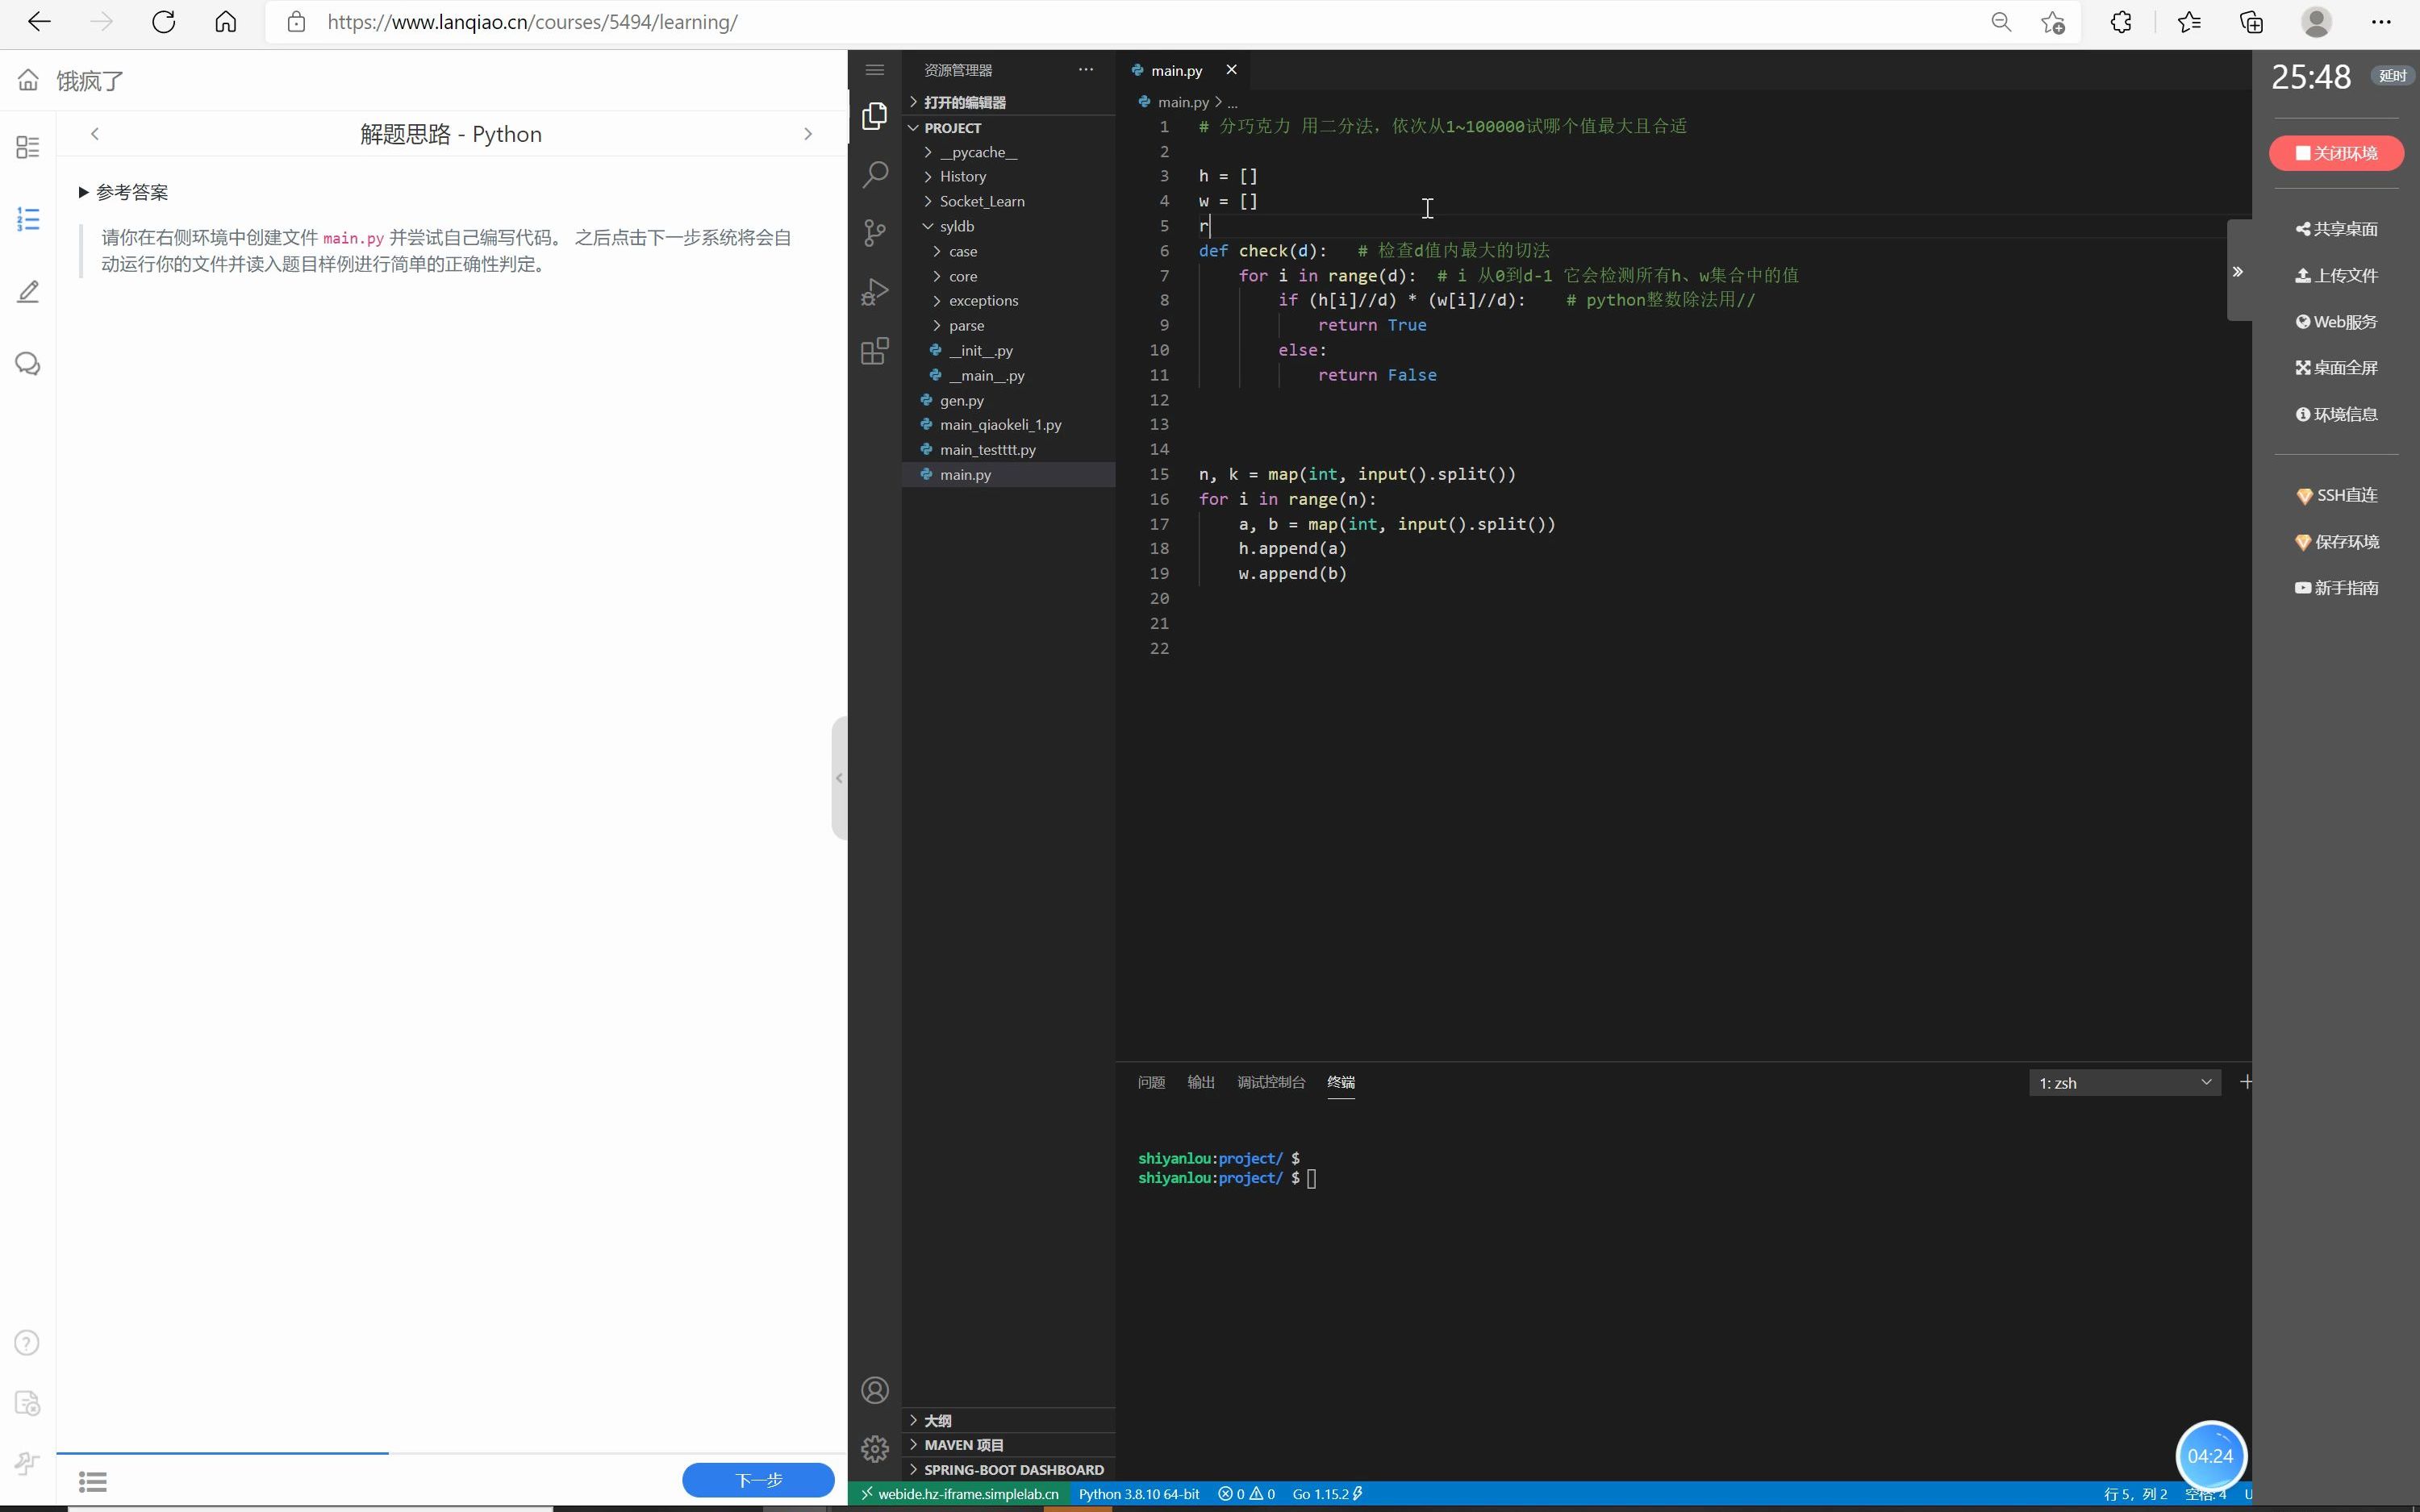The width and height of the screenshot is (2420, 1512).
Task: Open the 1: zsh terminal dropdown
Action: coord(2124,1083)
